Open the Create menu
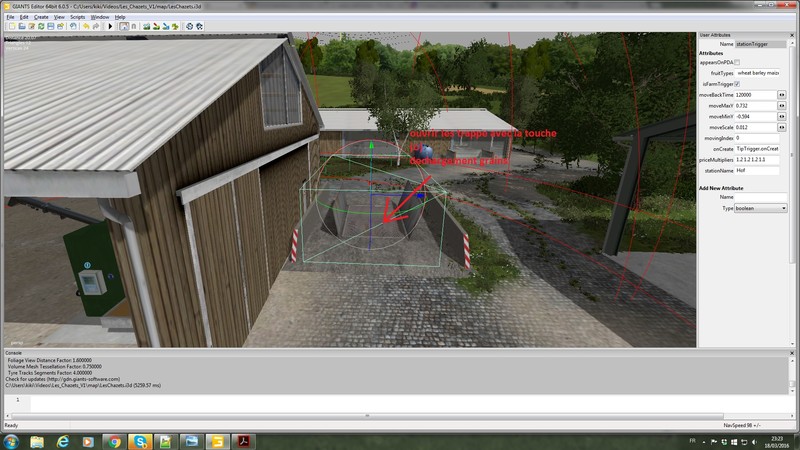The width and height of the screenshot is (800, 450). [41, 17]
